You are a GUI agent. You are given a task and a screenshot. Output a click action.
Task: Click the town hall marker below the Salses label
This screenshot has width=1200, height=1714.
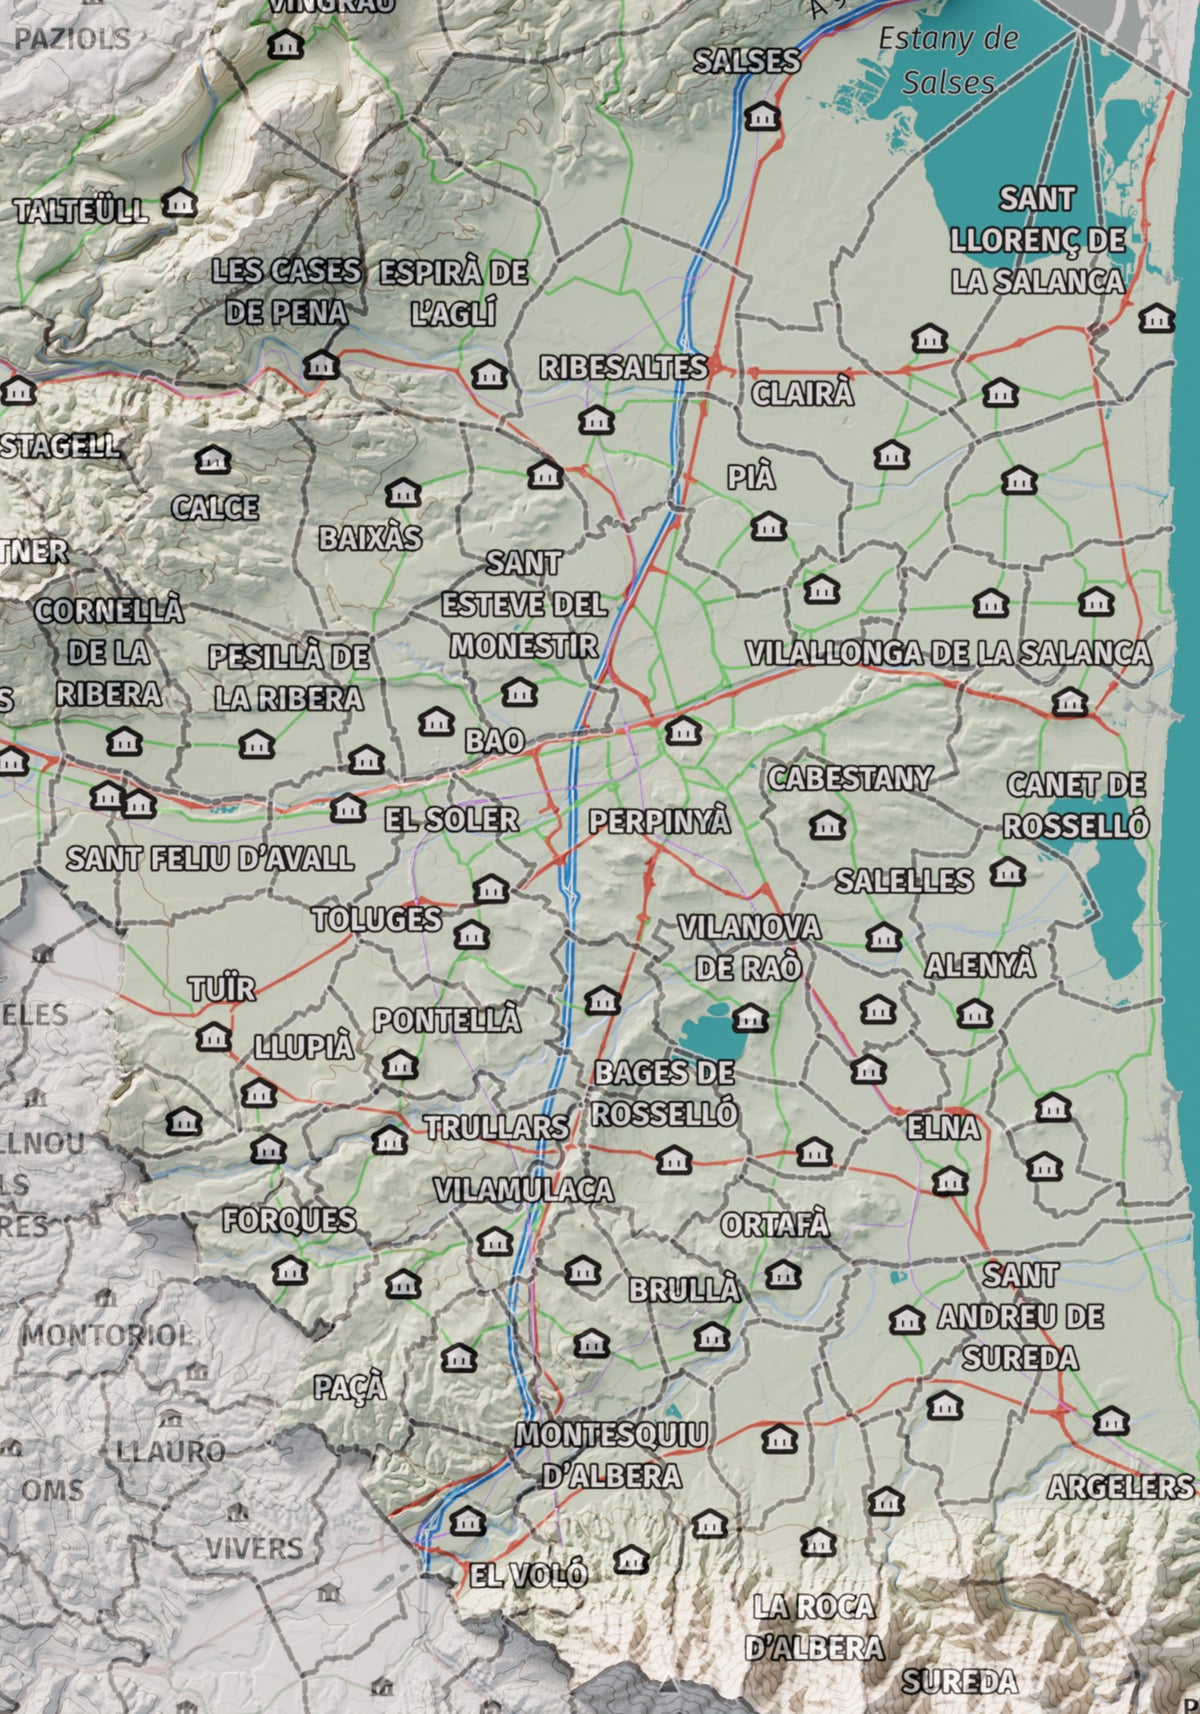(762, 117)
